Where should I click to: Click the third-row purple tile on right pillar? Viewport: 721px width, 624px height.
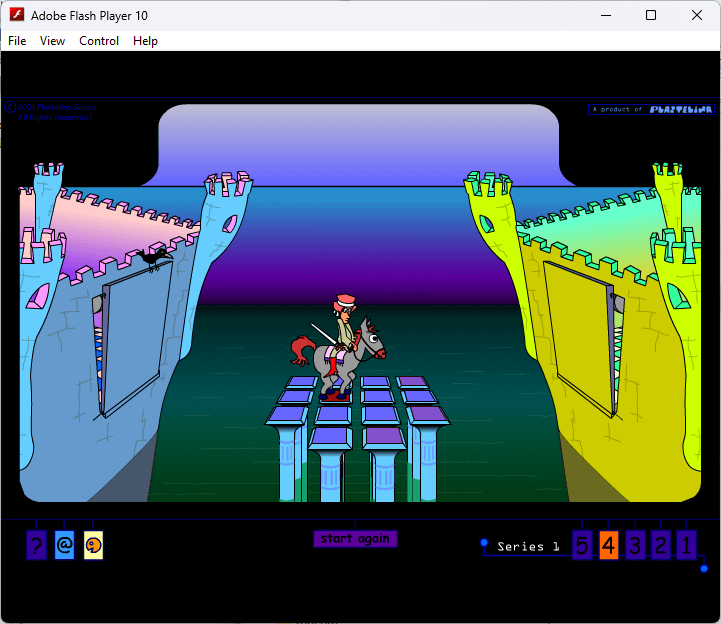428,415
